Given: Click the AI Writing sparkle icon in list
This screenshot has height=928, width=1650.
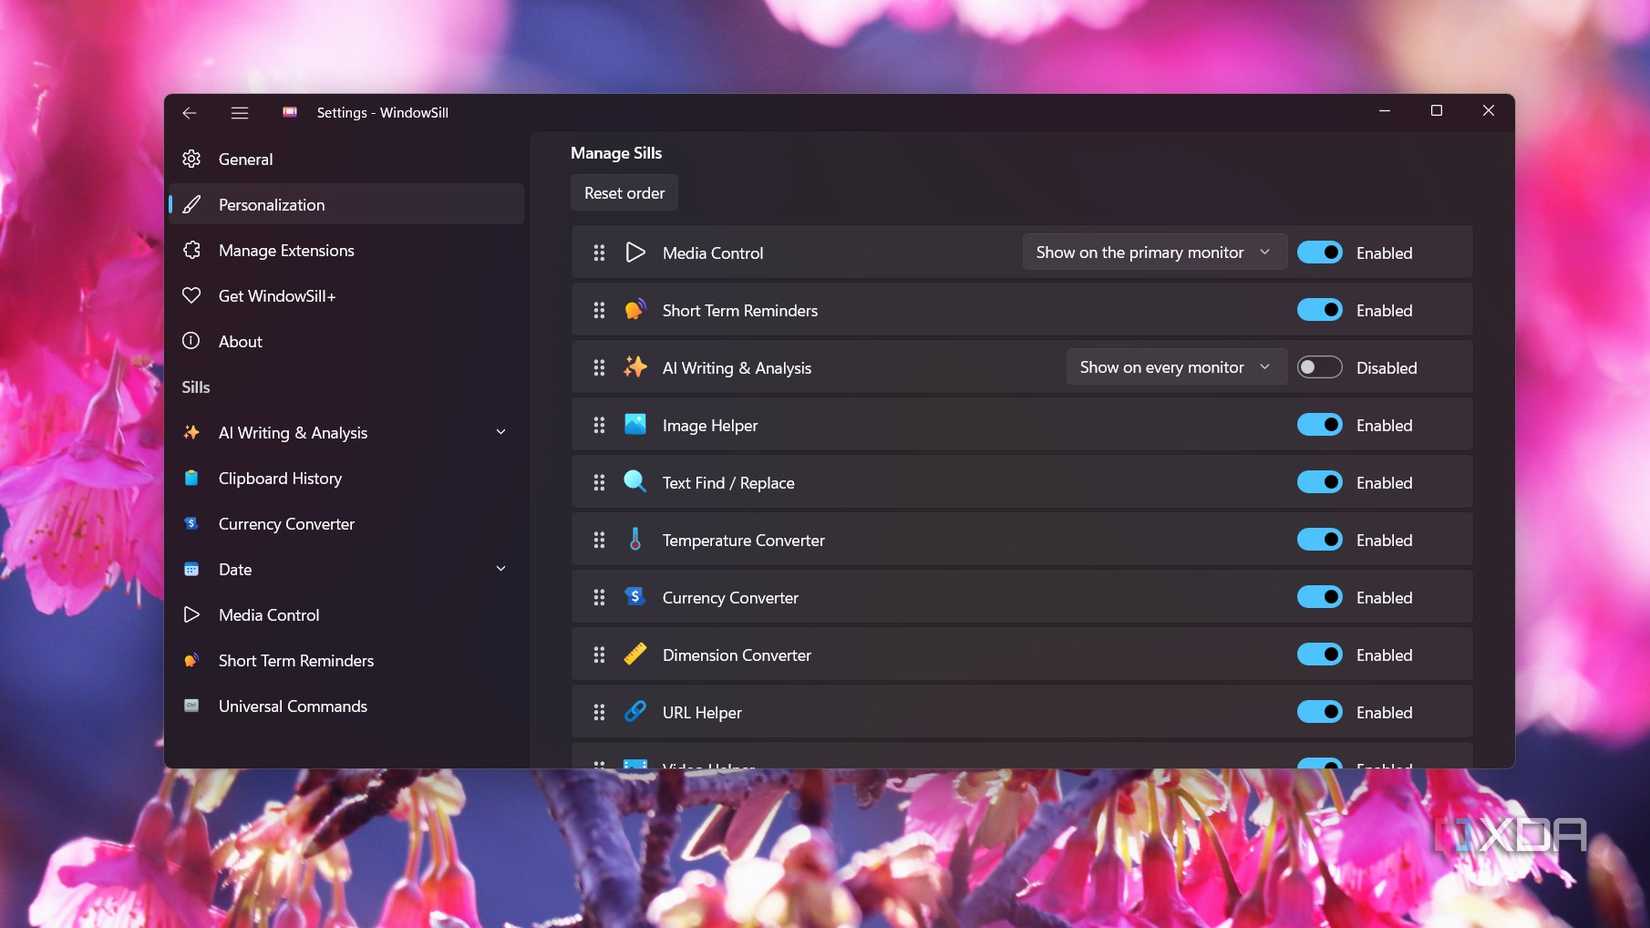Looking at the screenshot, I should point(635,367).
